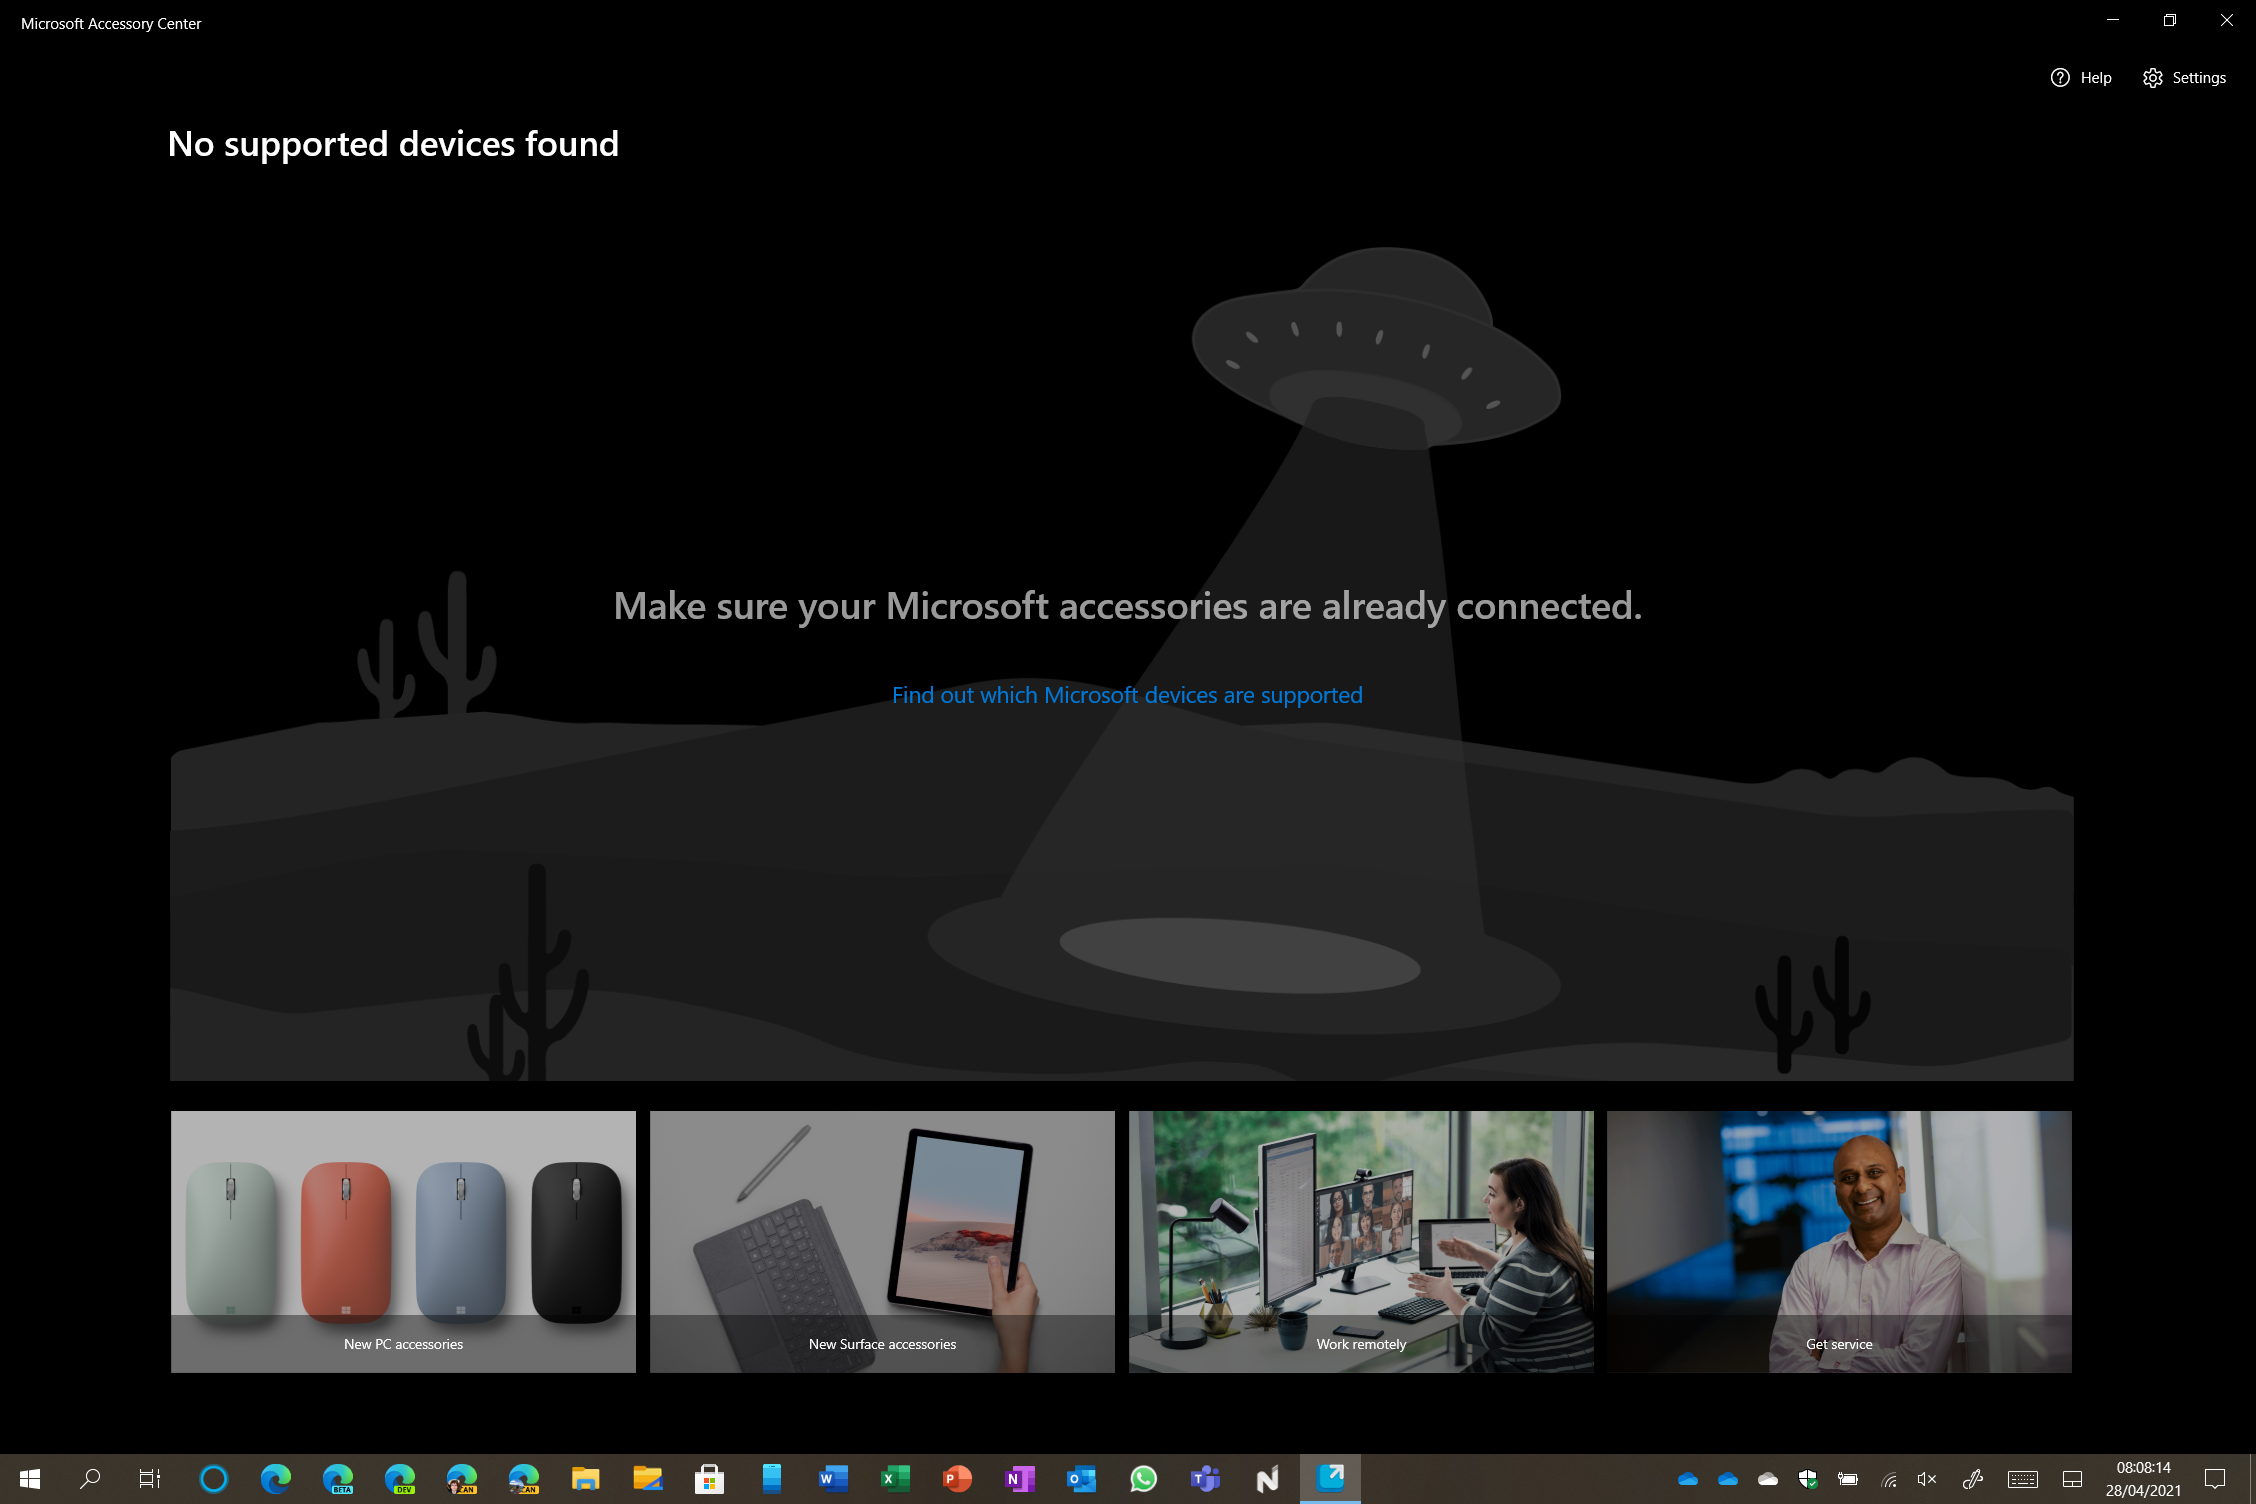The image size is (2256, 1504).
Task: Open the Get service tile
Action: [x=1839, y=1241]
